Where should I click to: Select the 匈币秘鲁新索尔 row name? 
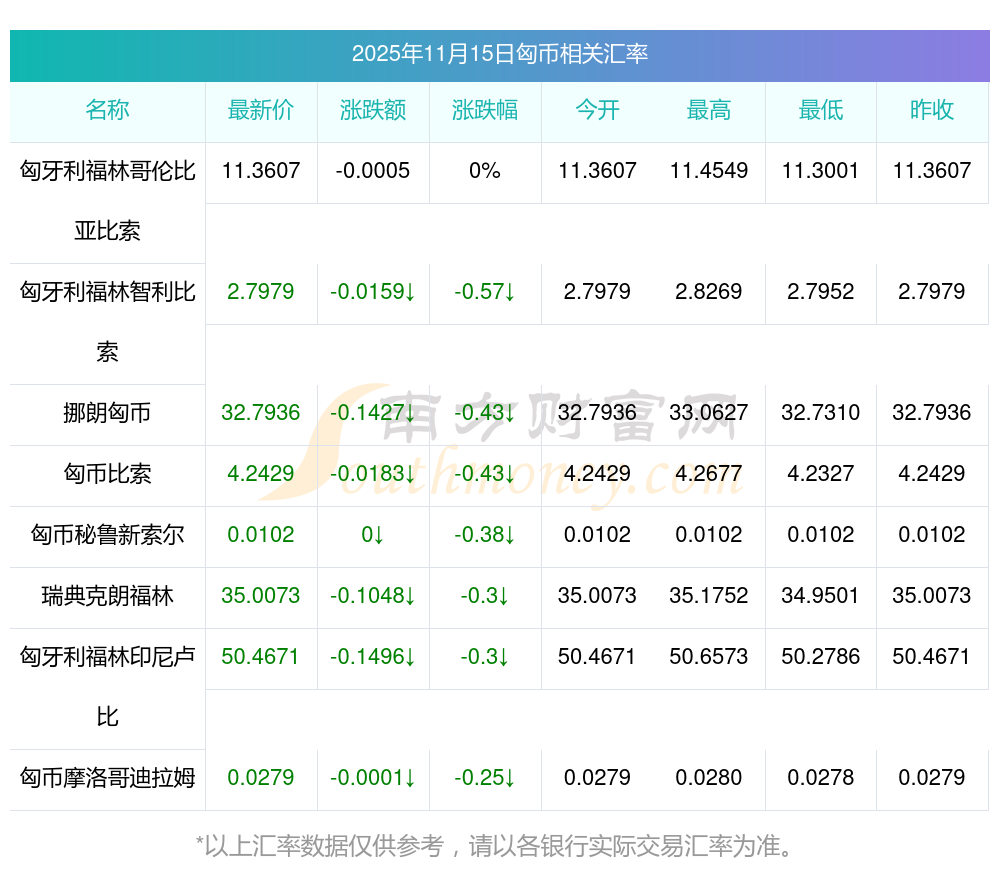point(107,535)
